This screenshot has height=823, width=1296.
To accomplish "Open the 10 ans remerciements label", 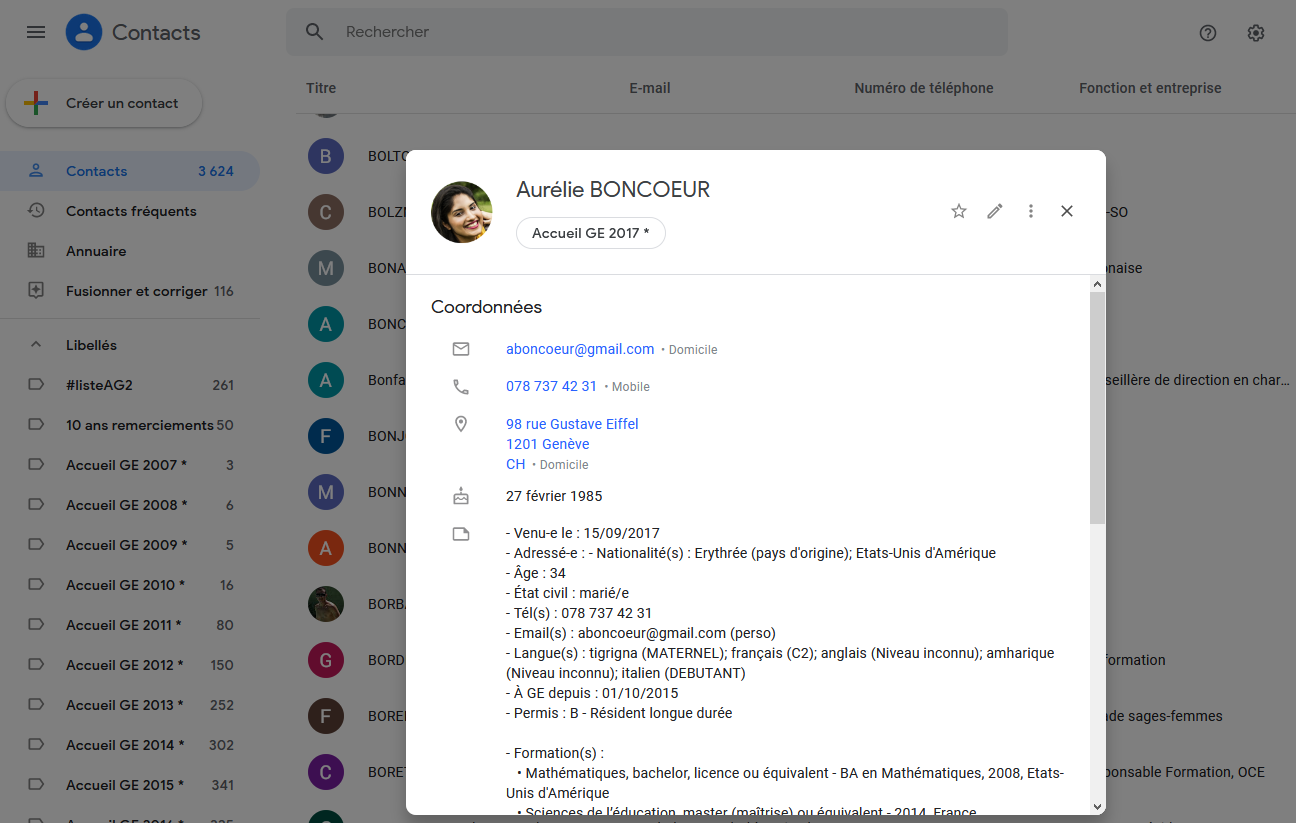I will point(130,425).
